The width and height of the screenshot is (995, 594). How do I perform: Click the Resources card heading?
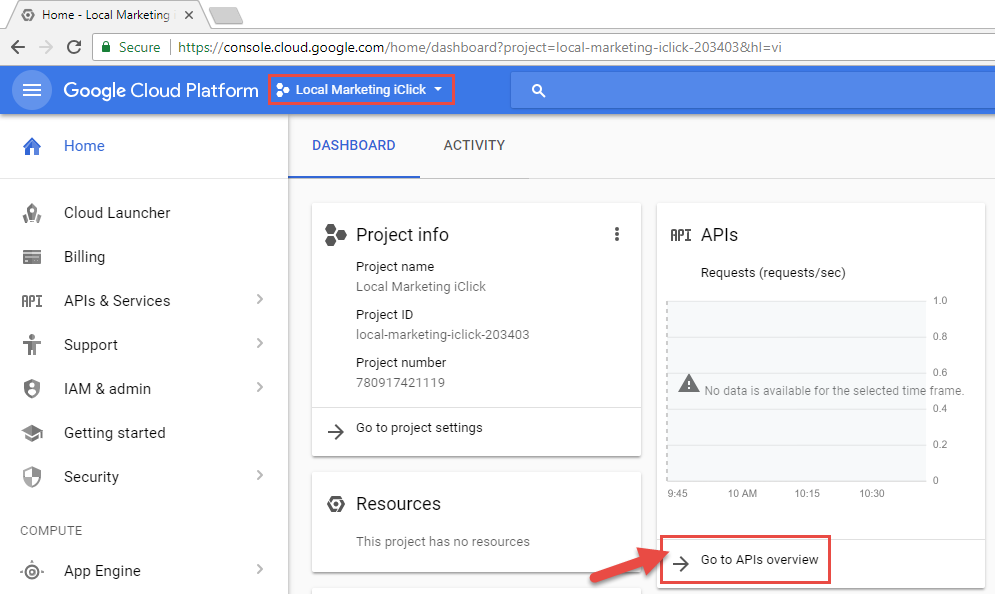398,504
